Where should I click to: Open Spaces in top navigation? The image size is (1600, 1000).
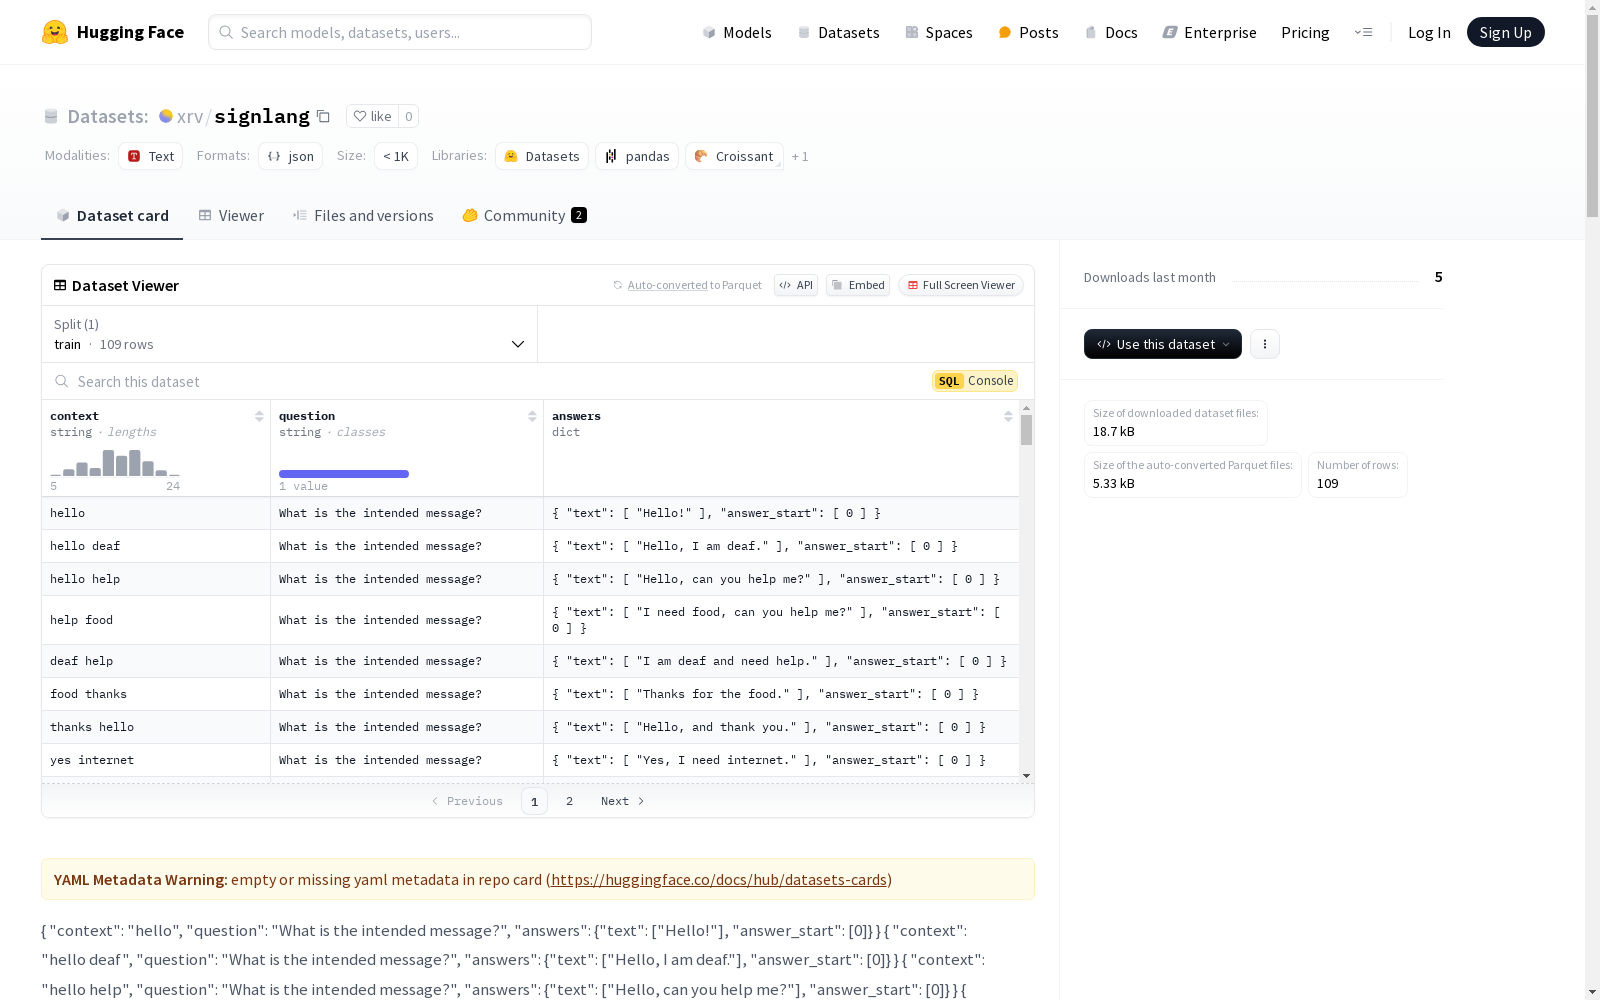(x=938, y=32)
